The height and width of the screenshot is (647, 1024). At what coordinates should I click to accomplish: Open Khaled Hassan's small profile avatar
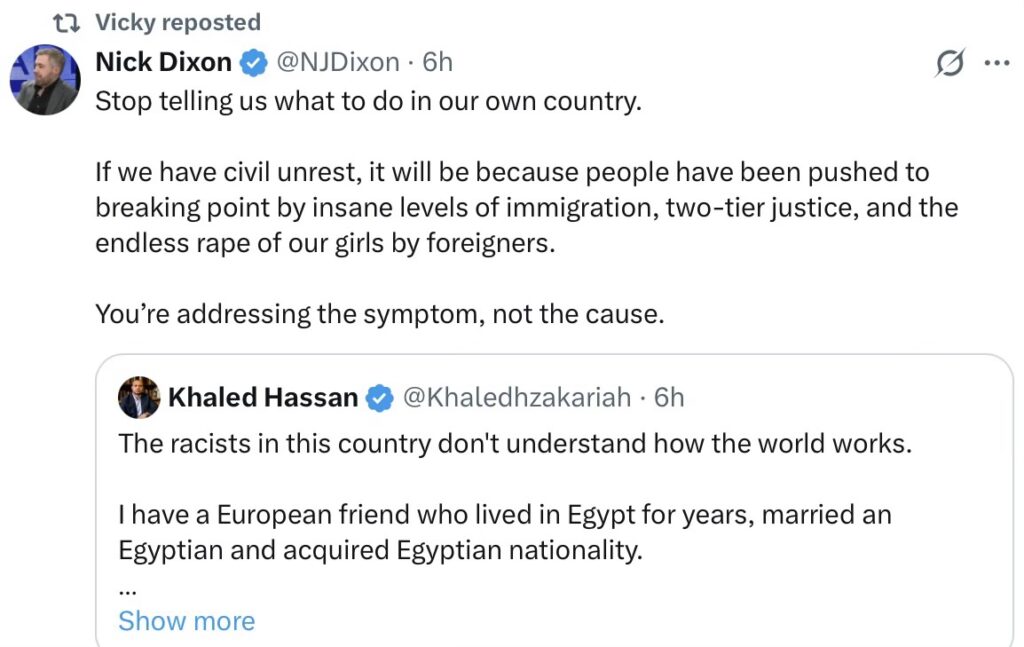[x=139, y=398]
